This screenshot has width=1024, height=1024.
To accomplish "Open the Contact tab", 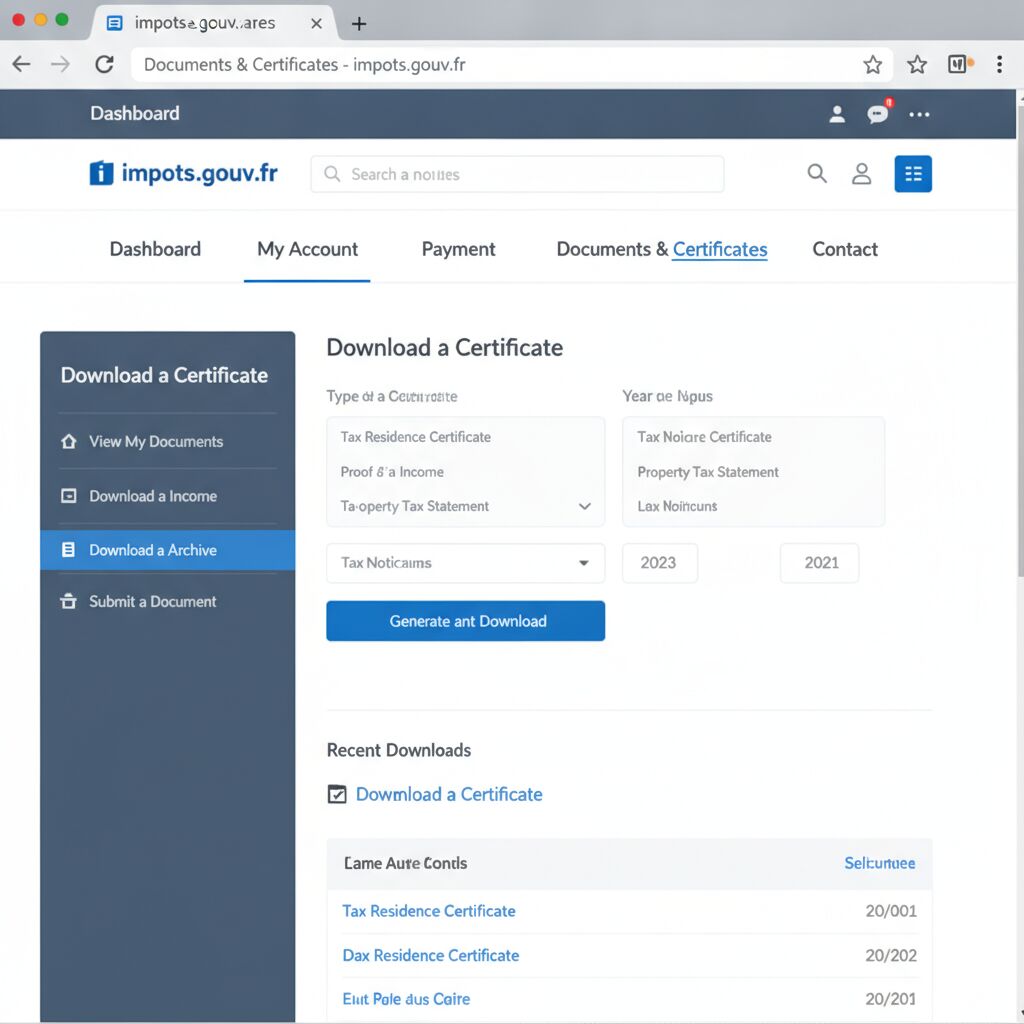I will coord(845,249).
